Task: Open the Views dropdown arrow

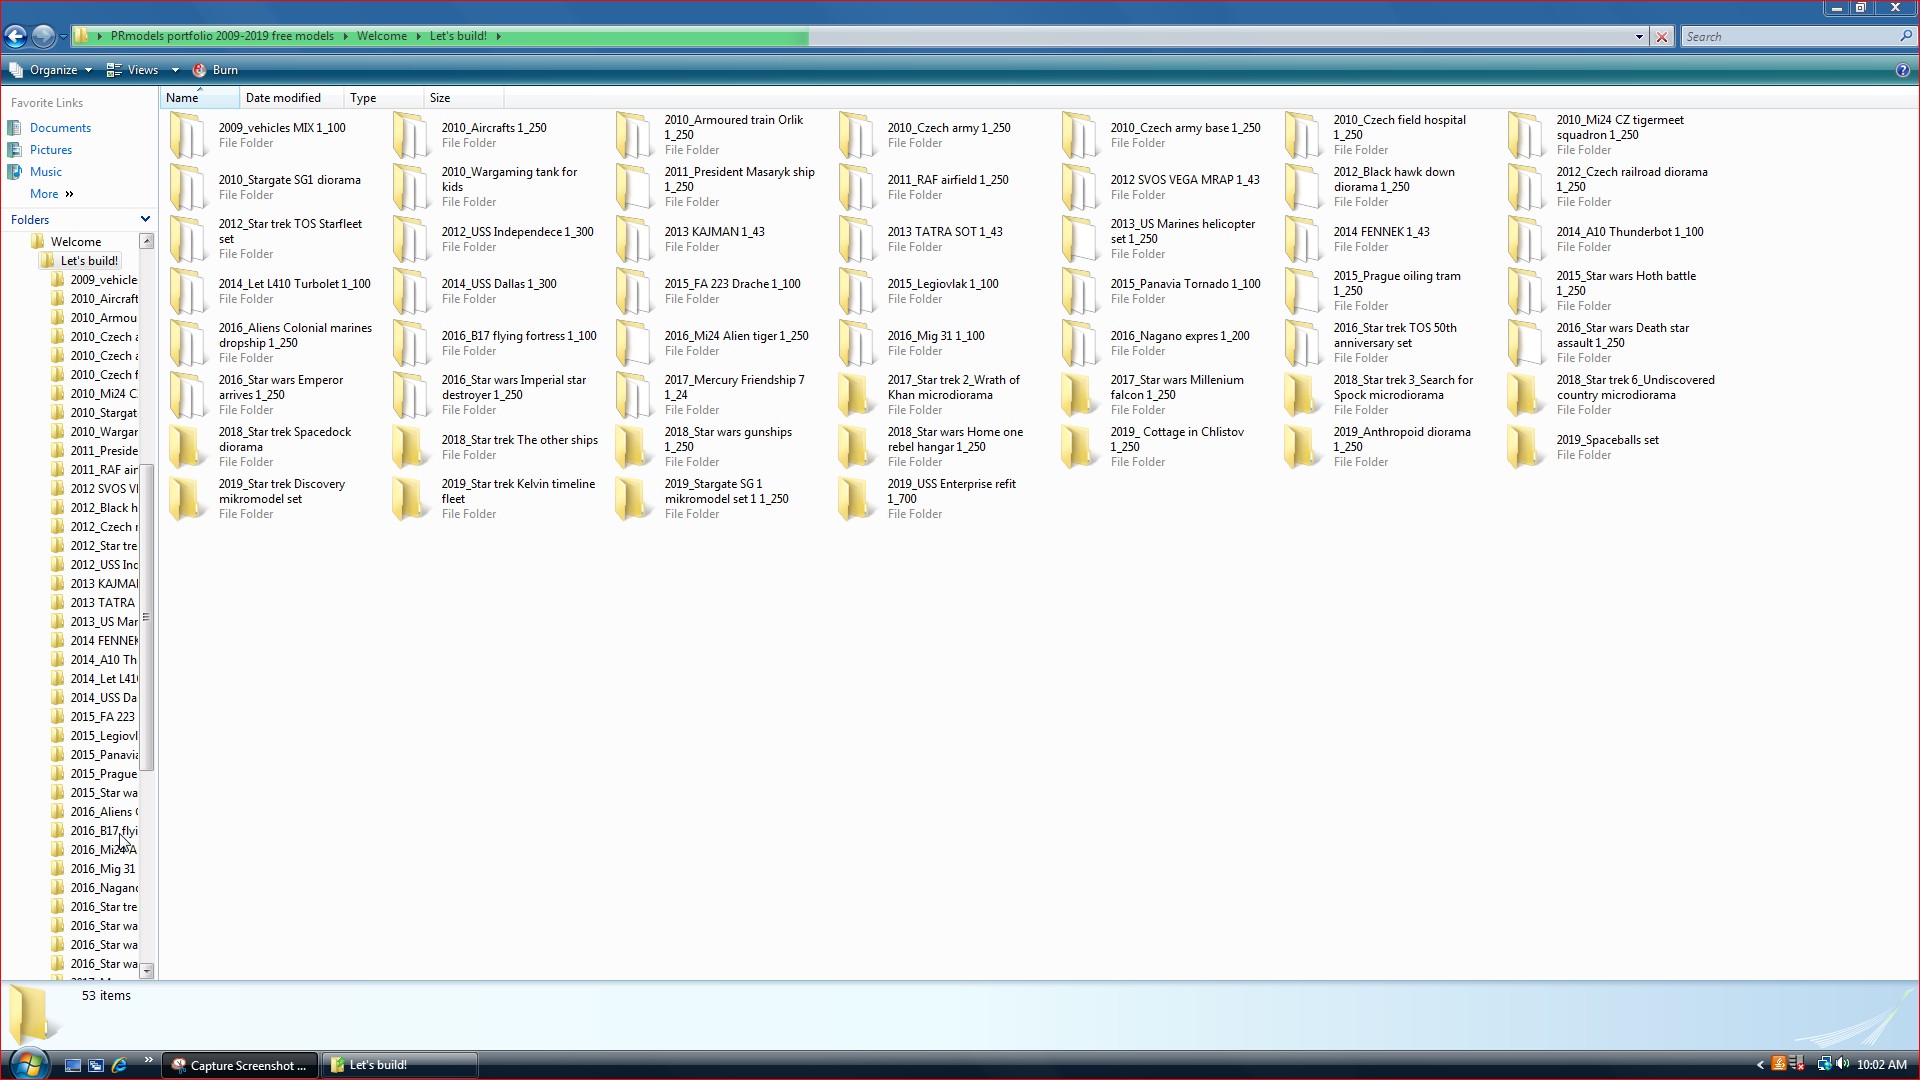Action: 175,70
